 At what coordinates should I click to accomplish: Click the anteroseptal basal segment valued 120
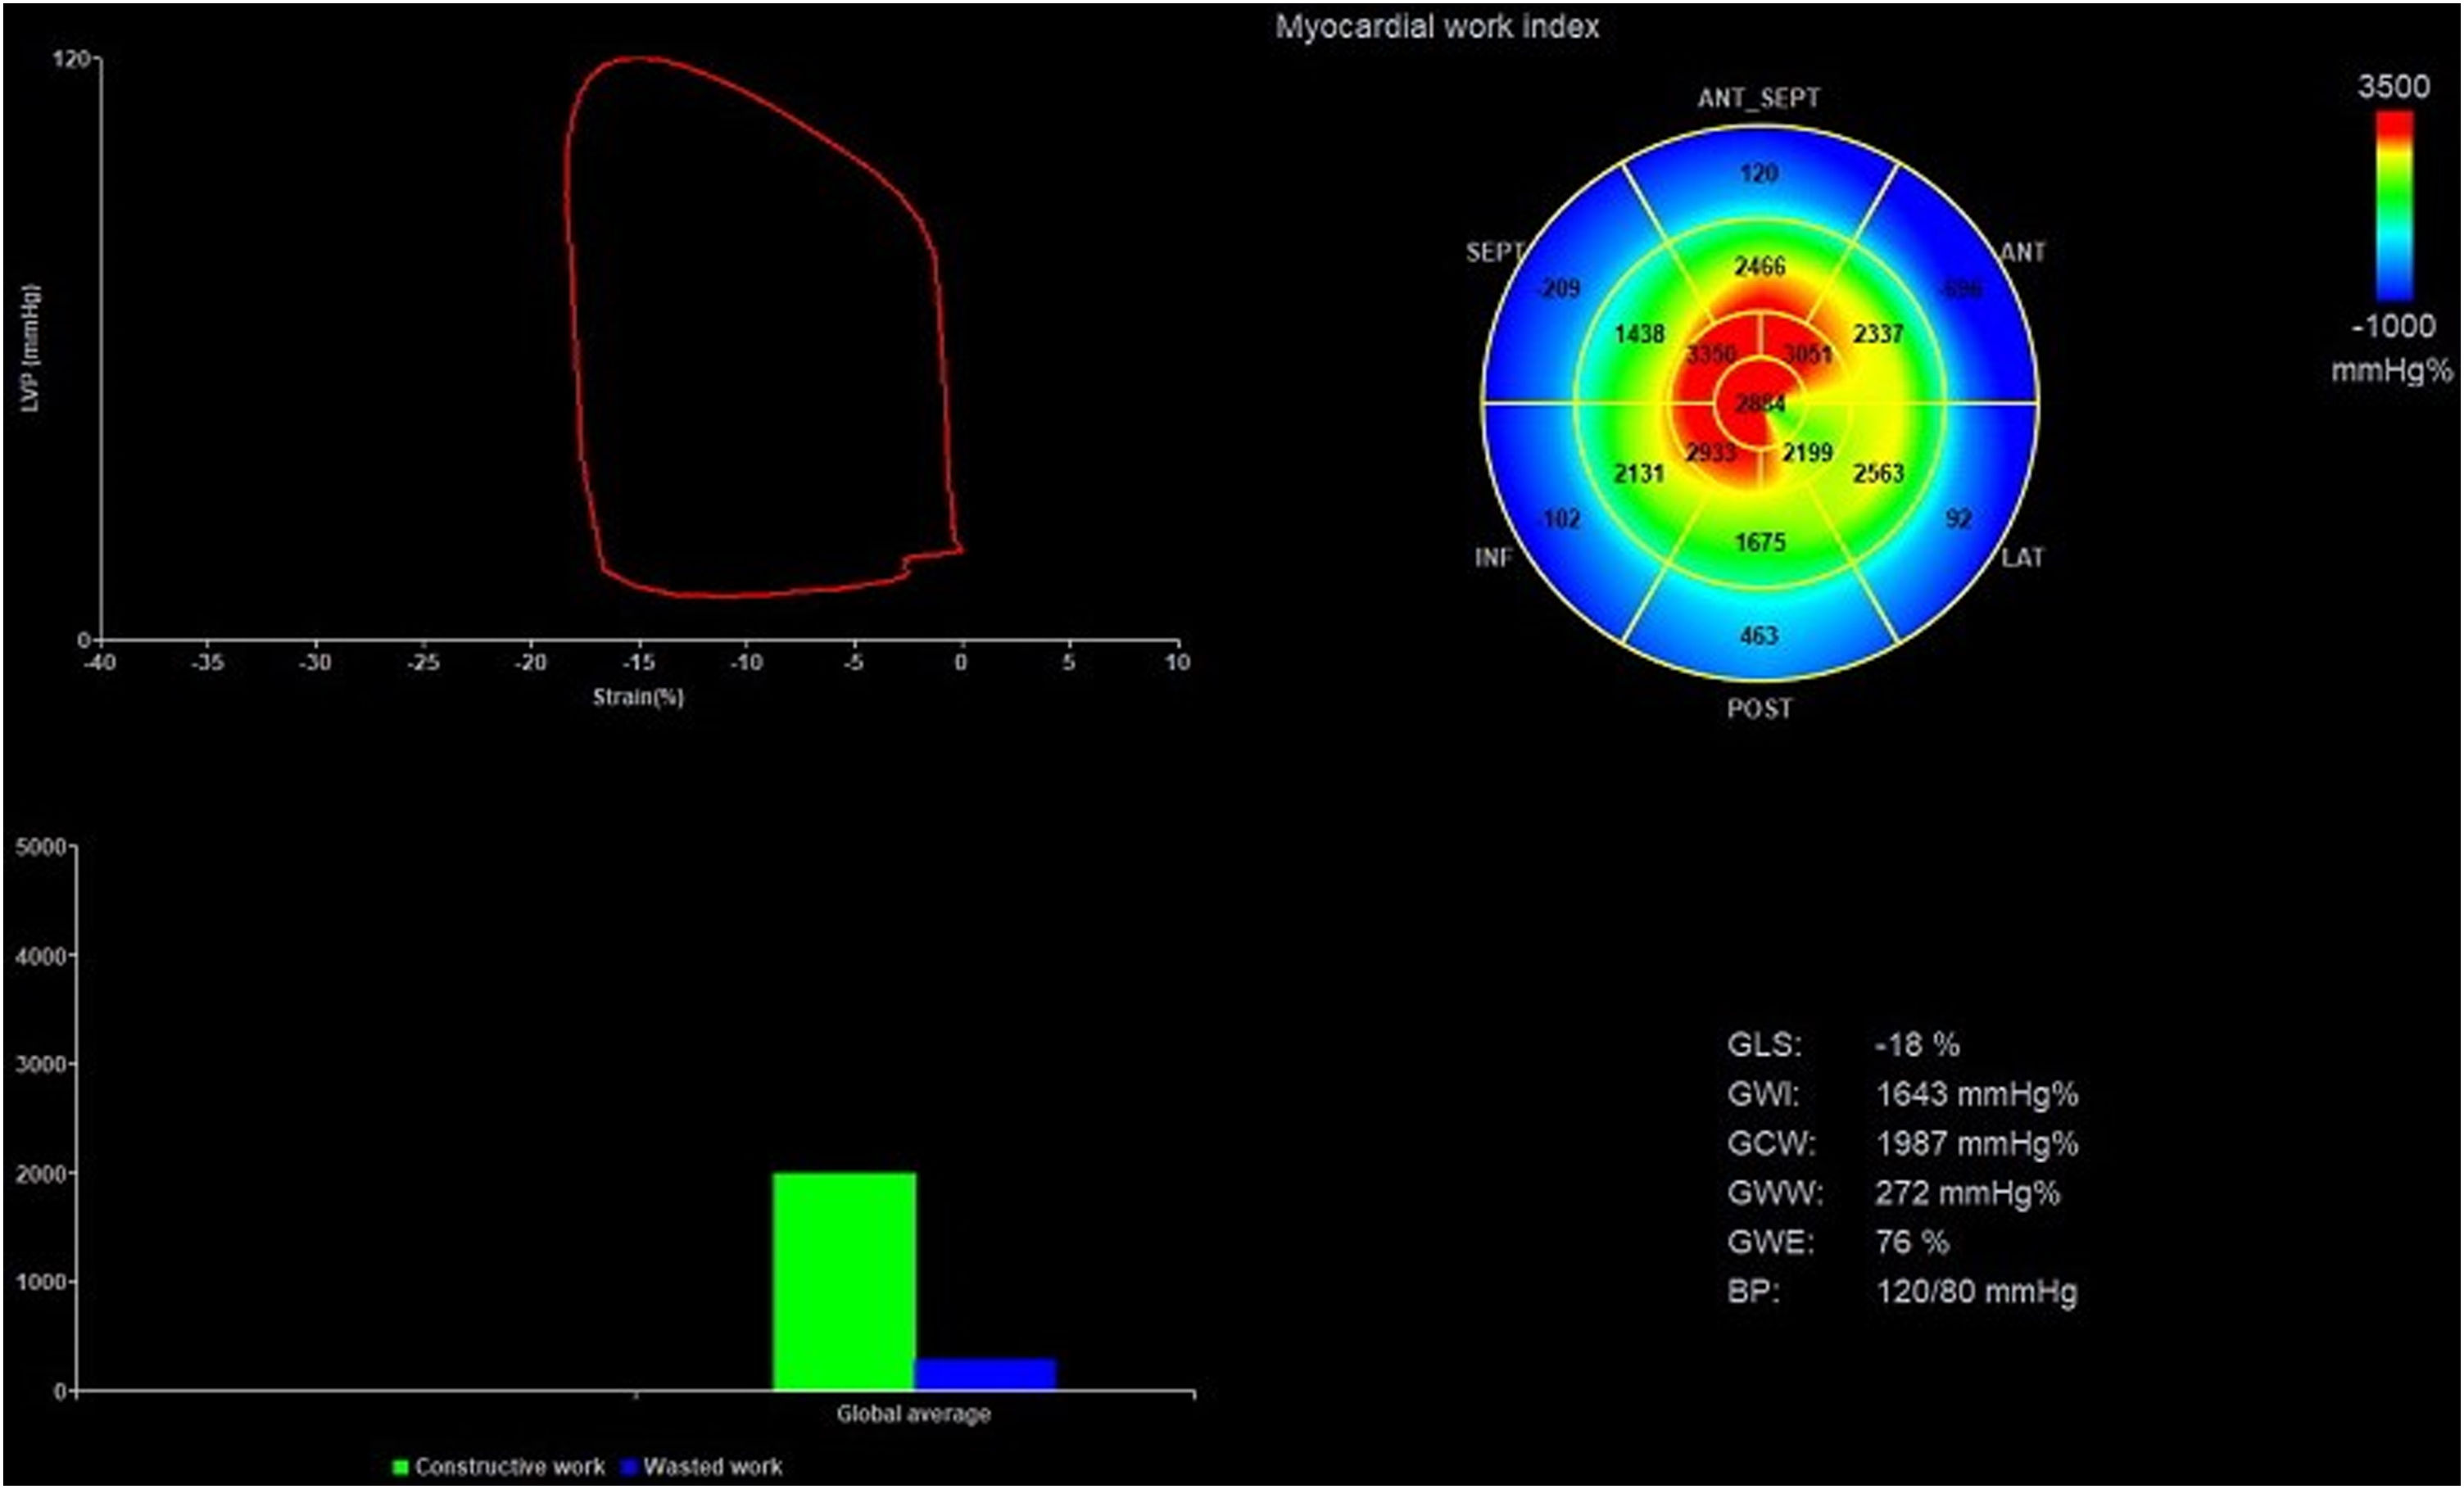1759,173
